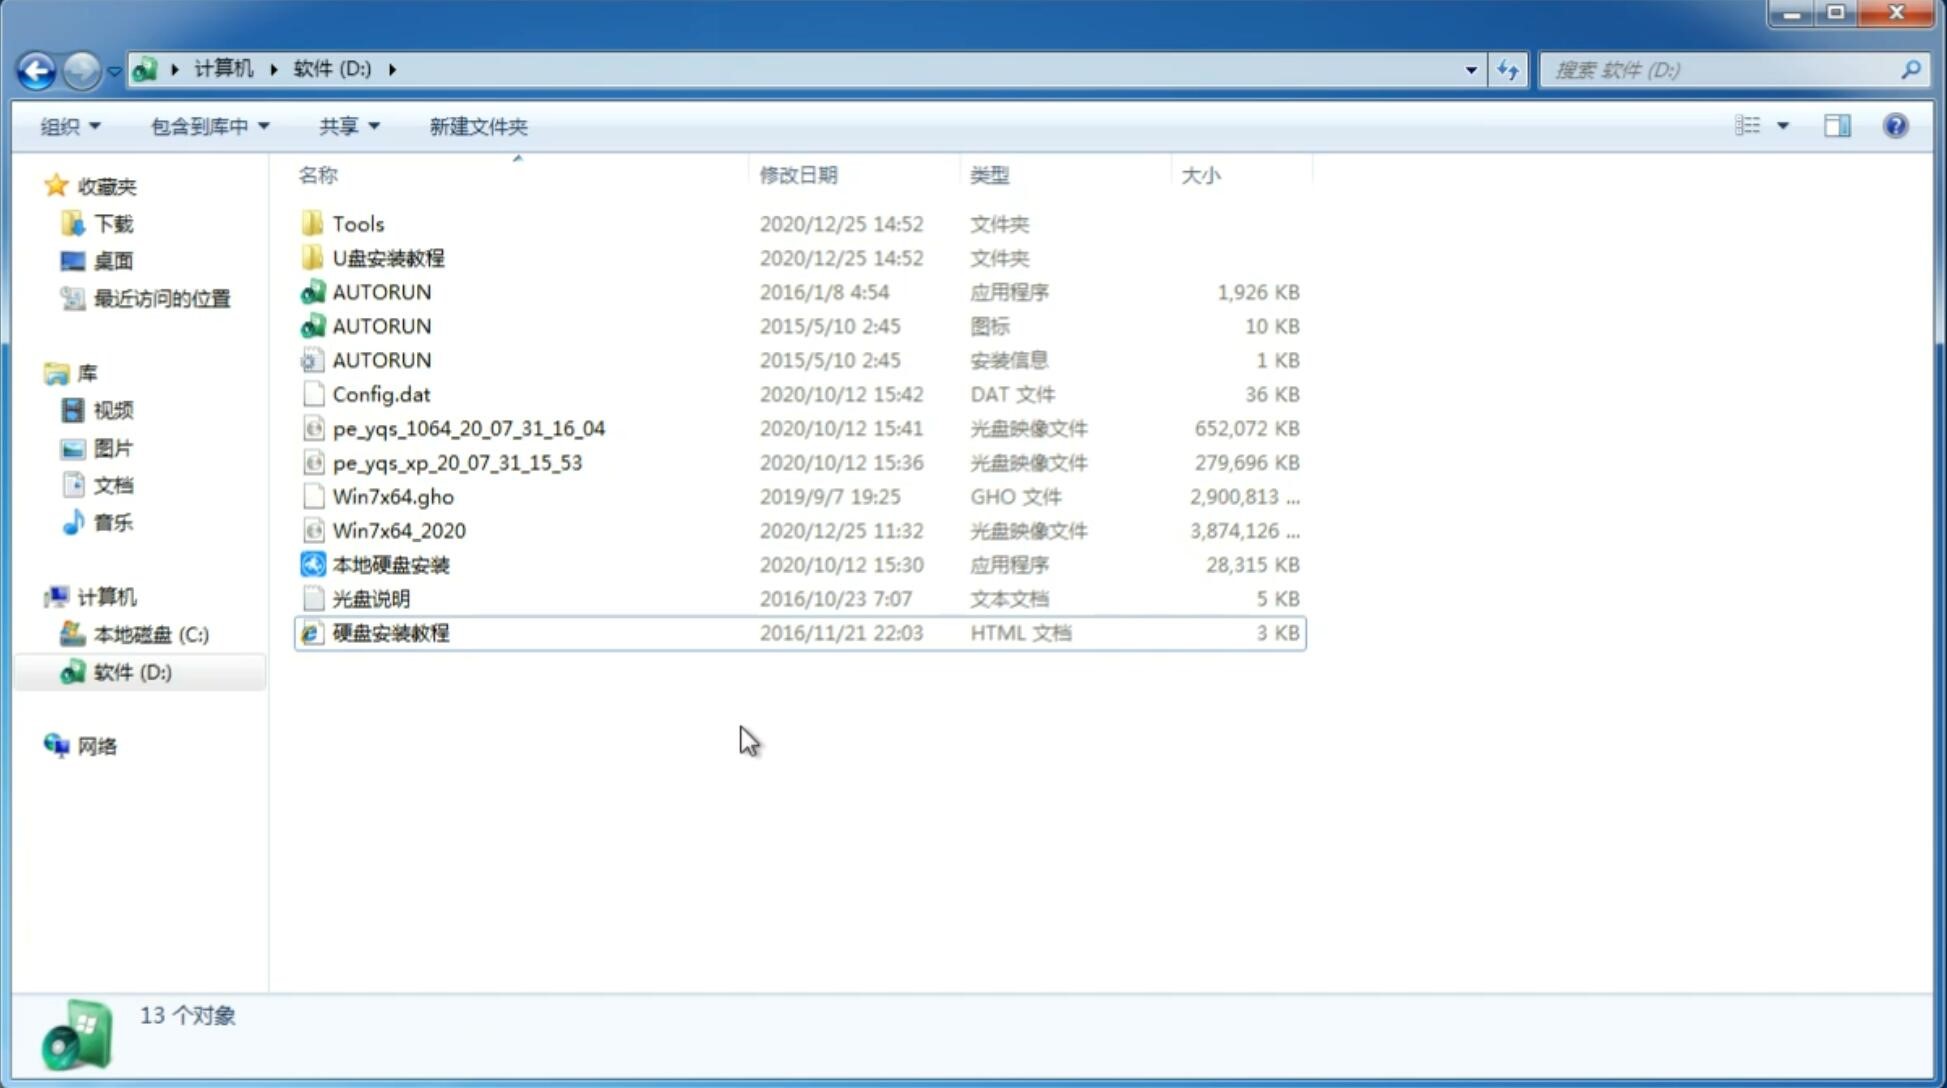
Task: Open the Tools folder
Action: click(x=357, y=223)
